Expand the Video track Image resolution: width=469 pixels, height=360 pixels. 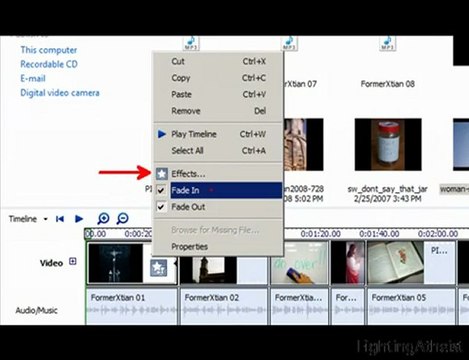pos(73,261)
